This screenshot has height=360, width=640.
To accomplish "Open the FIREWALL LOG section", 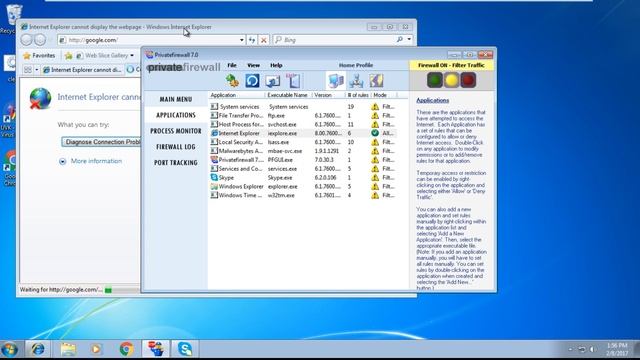I will (176, 147).
